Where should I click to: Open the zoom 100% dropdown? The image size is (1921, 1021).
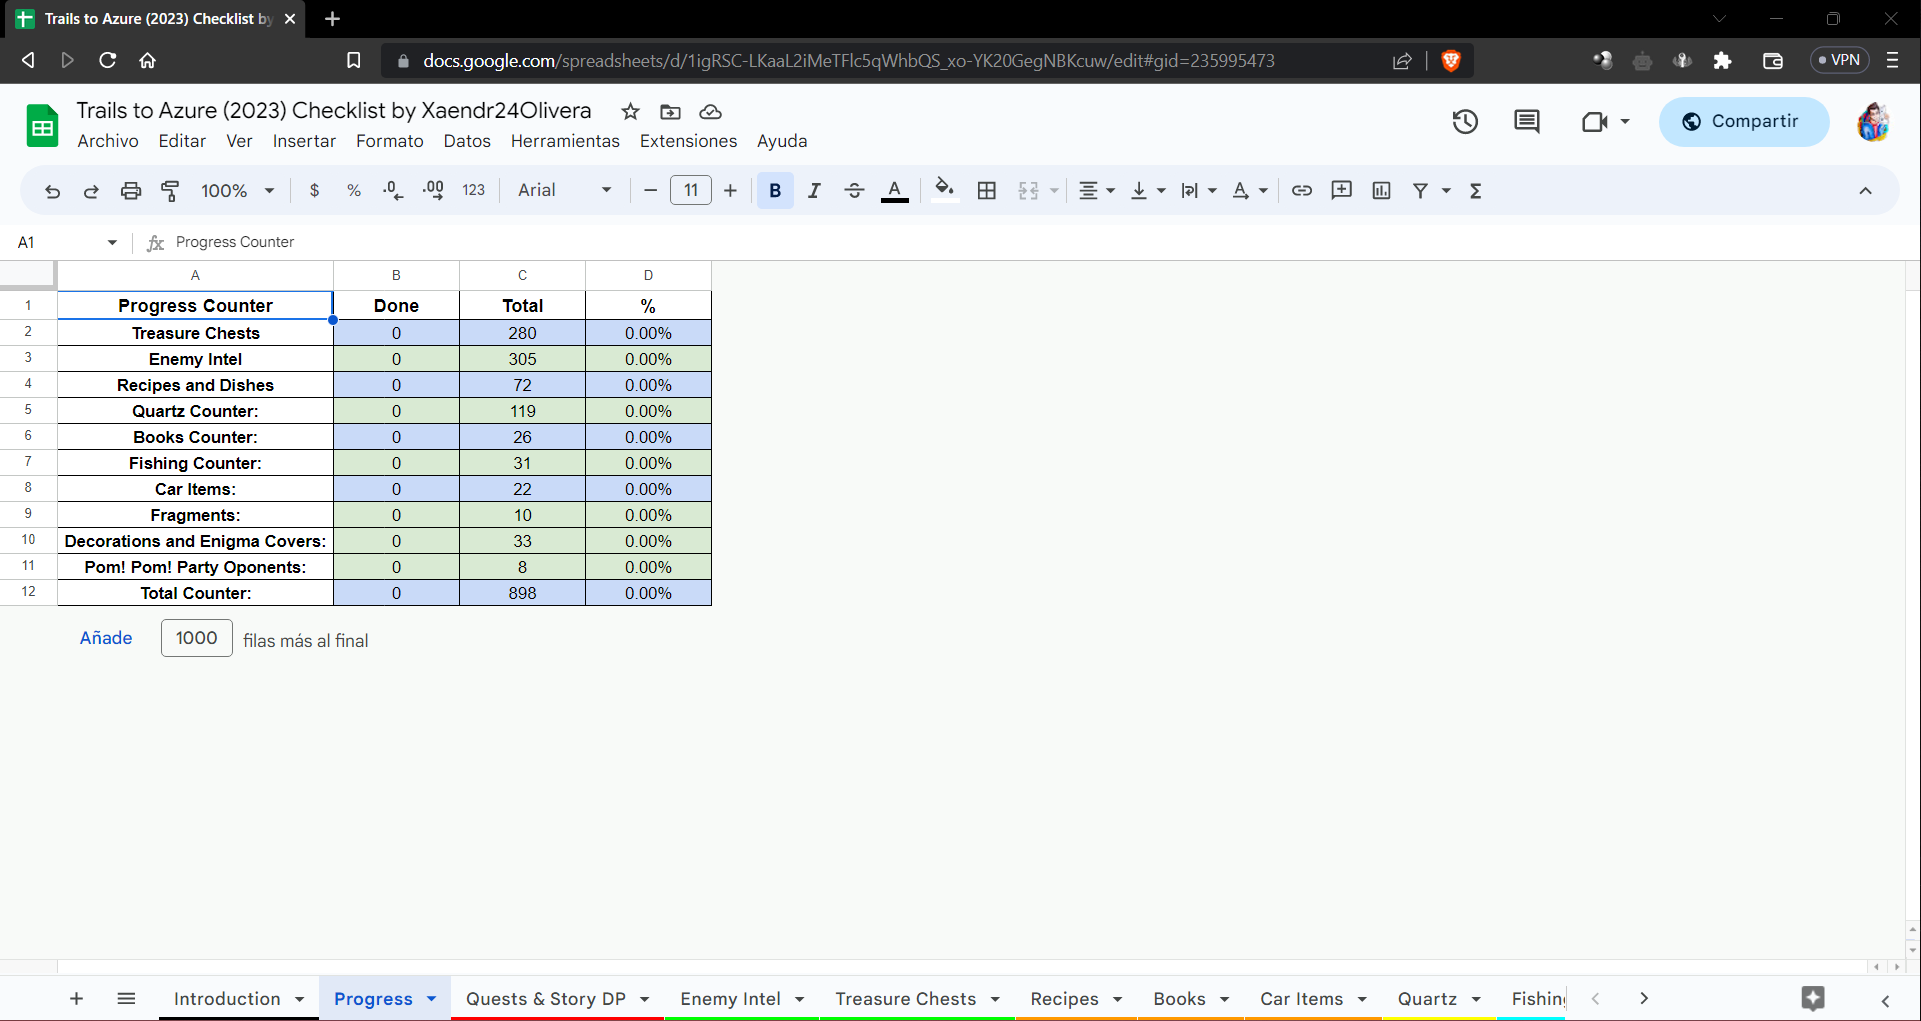237,191
